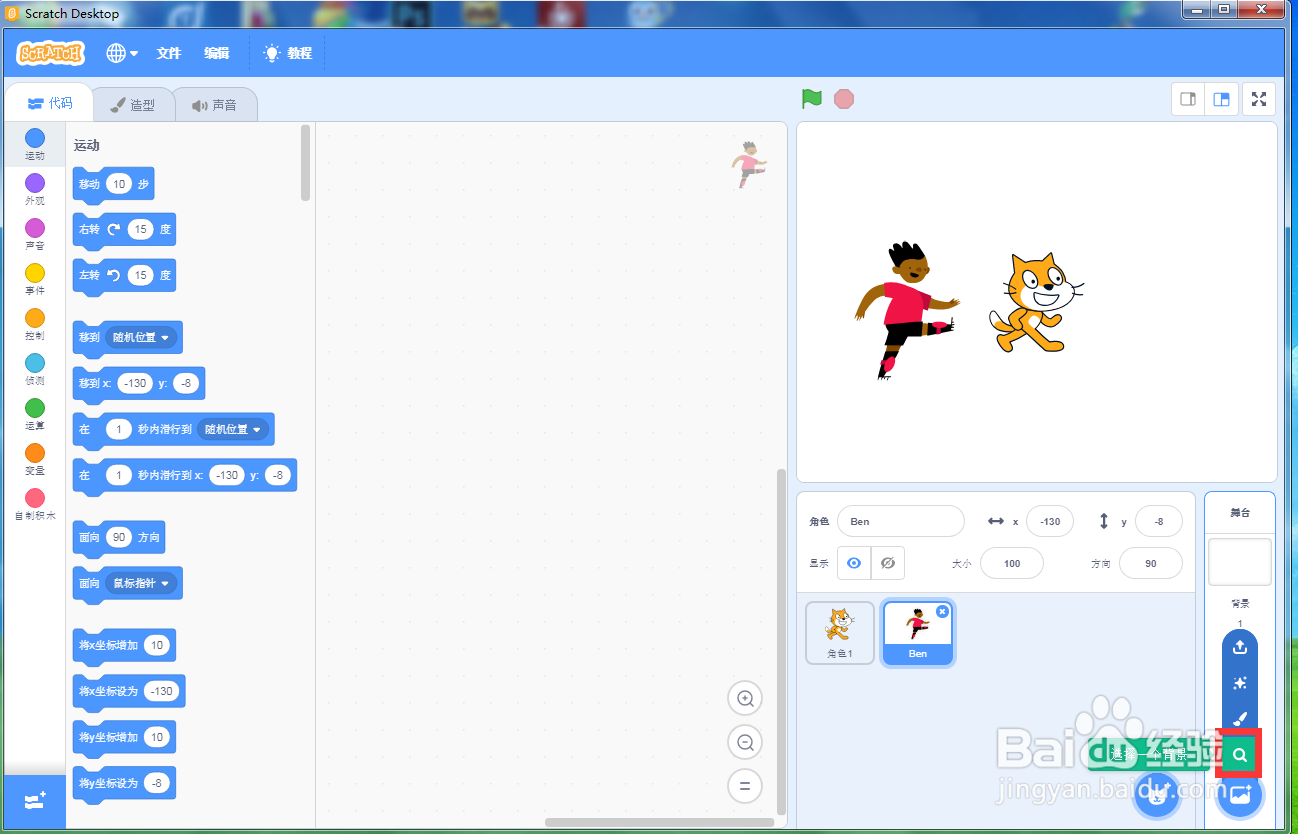Click the green flag to run

coord(811,99)
